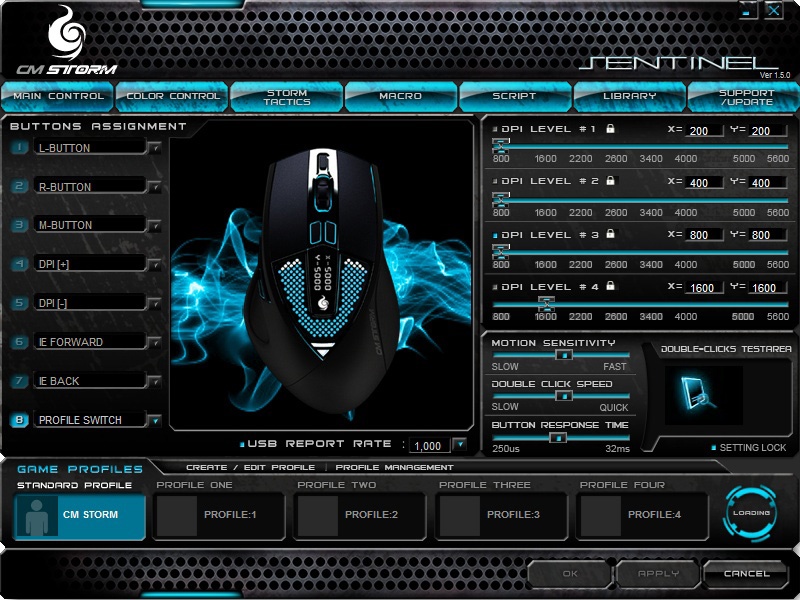This screenshot has width=800, height=600.
Task: Close the Sentinel window
Action: pos(773,10)
